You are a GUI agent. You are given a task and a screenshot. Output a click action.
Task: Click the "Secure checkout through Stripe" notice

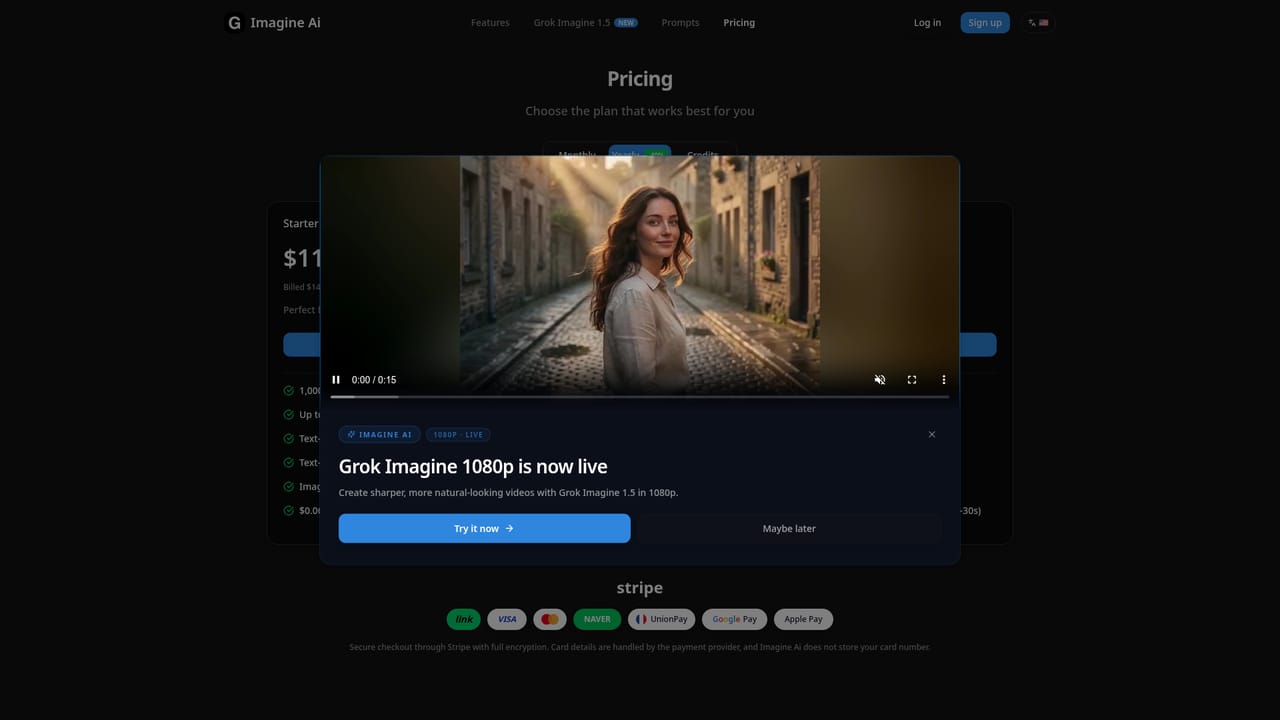pos(640,647)
